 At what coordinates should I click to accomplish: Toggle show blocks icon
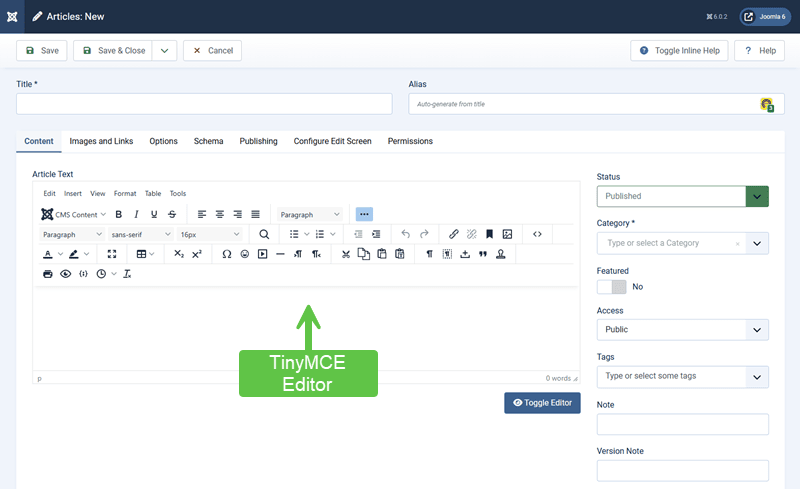click(447, 254)
